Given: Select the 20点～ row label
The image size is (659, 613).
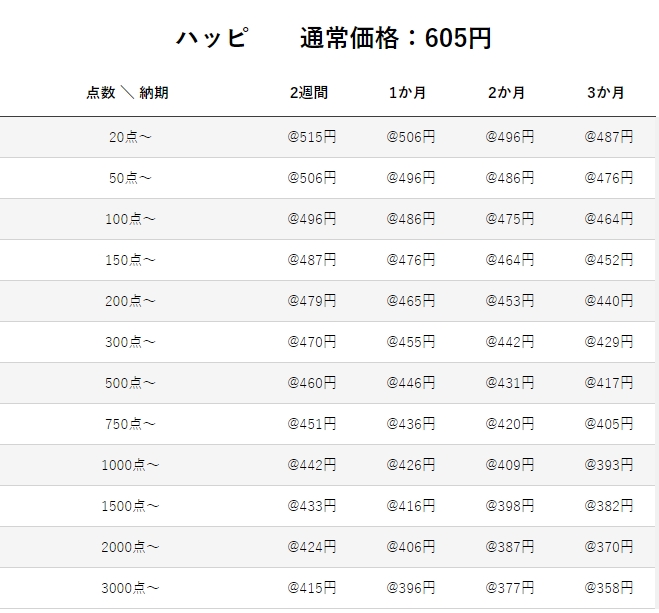Looking at the screenshot, I should (130, 137).
